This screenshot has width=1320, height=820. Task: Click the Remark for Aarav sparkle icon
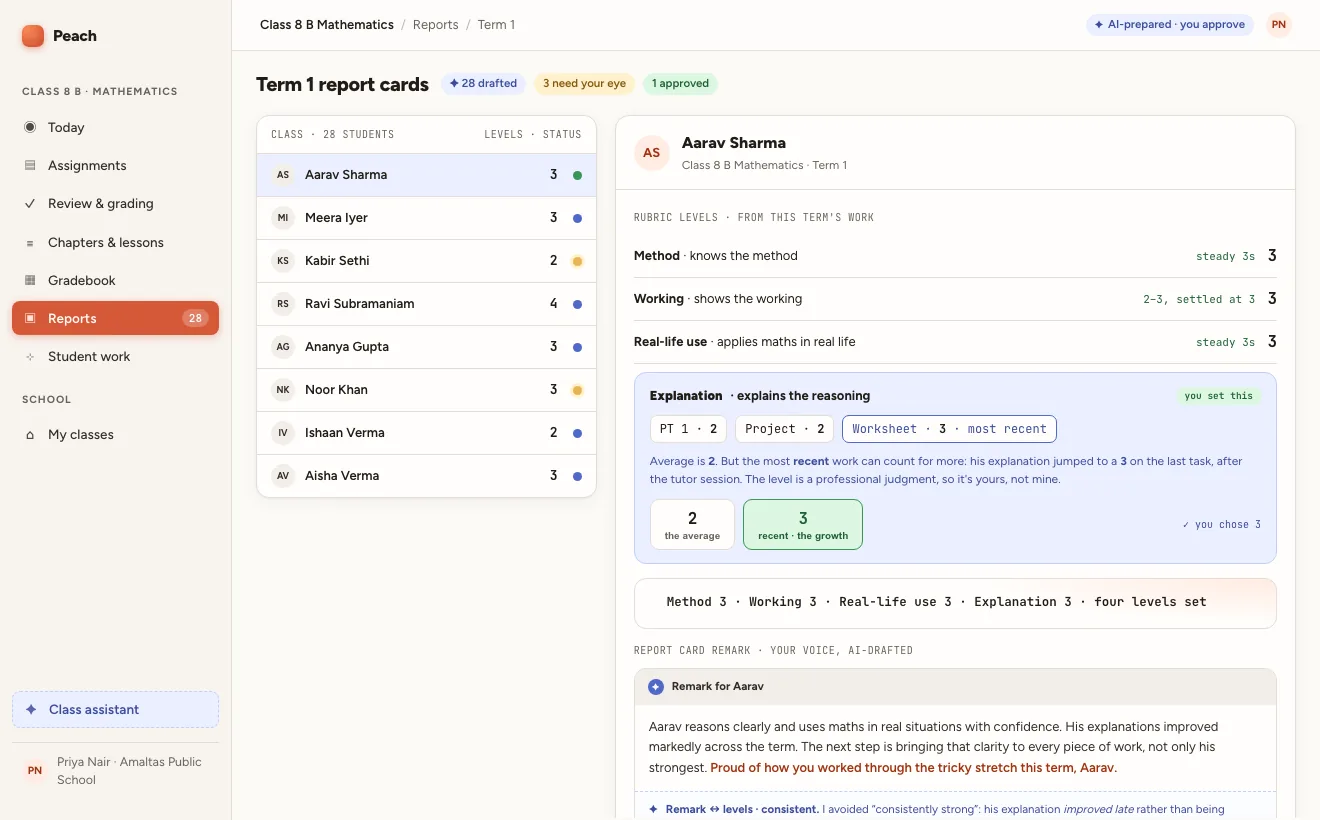(656, 687)
